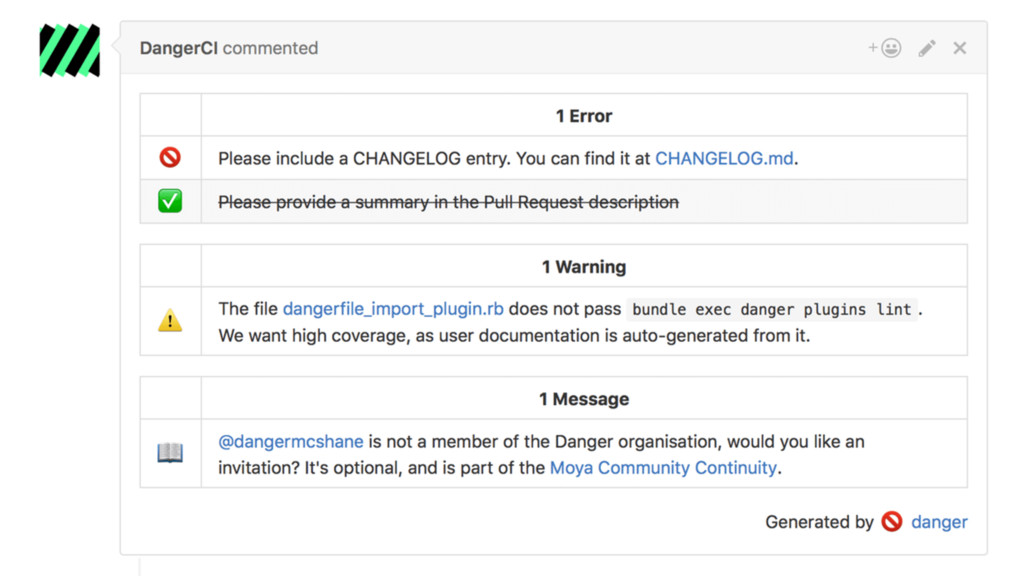This screenshot has width=1024, height=576.
Task: Click the green checkmark on resolved summary row
Action: coord(170,201)
